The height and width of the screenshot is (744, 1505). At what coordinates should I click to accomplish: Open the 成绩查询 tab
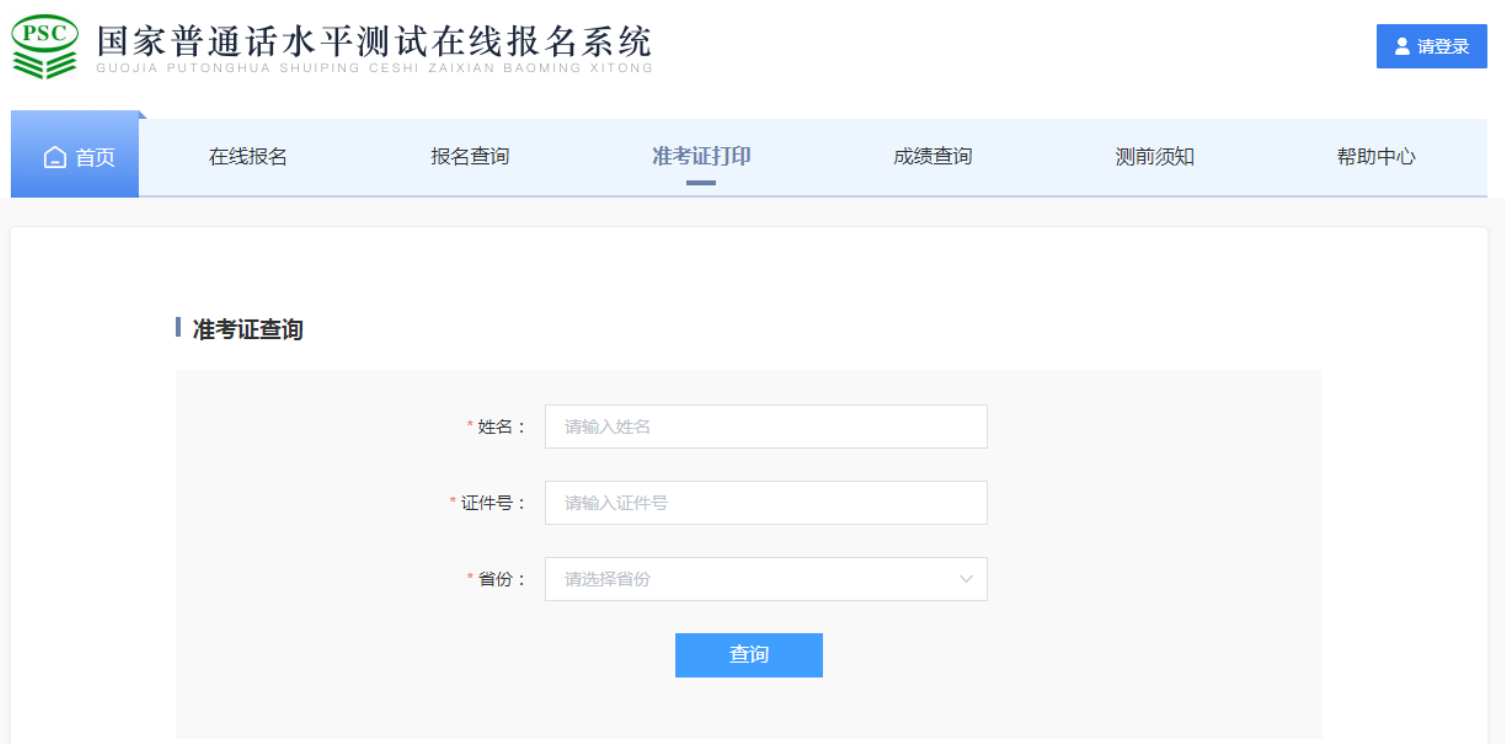pyautogui.click(x=932, y=157)
